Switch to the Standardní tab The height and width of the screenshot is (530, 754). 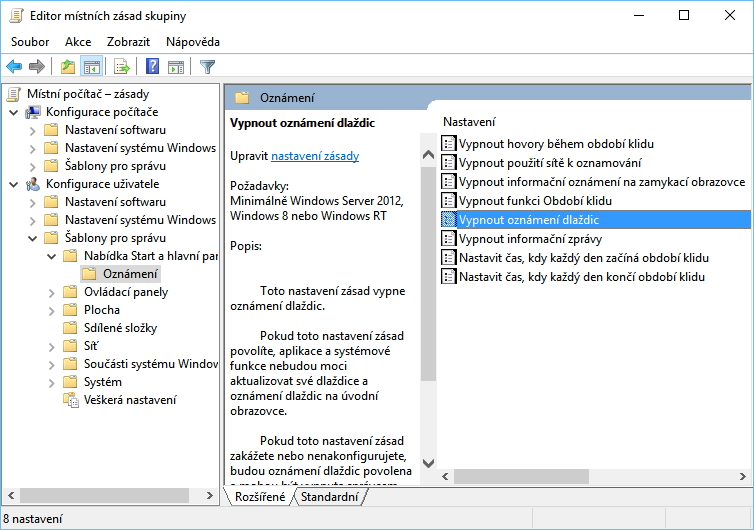click(x=329, y=497)
